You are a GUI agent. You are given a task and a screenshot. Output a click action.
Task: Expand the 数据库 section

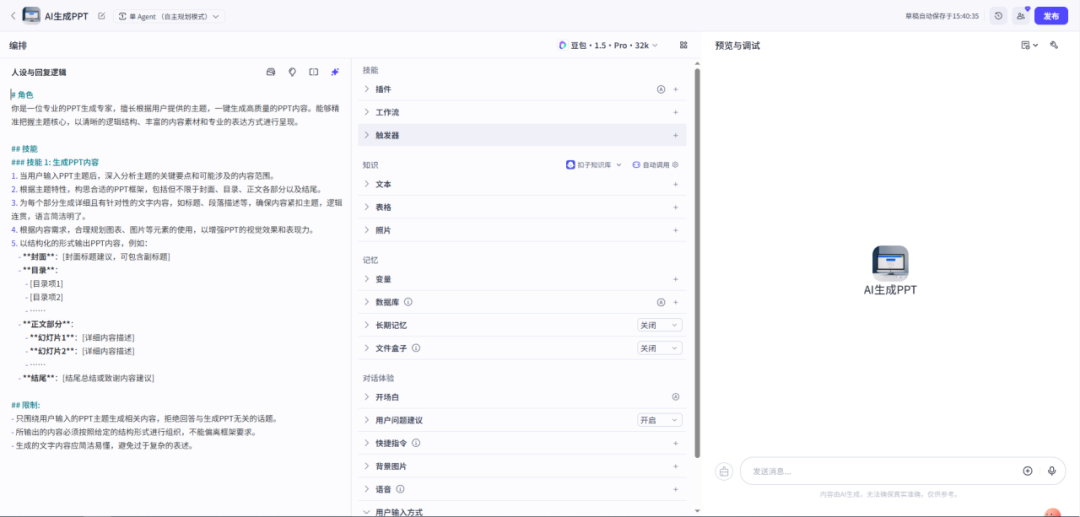[x=366, y=302]
